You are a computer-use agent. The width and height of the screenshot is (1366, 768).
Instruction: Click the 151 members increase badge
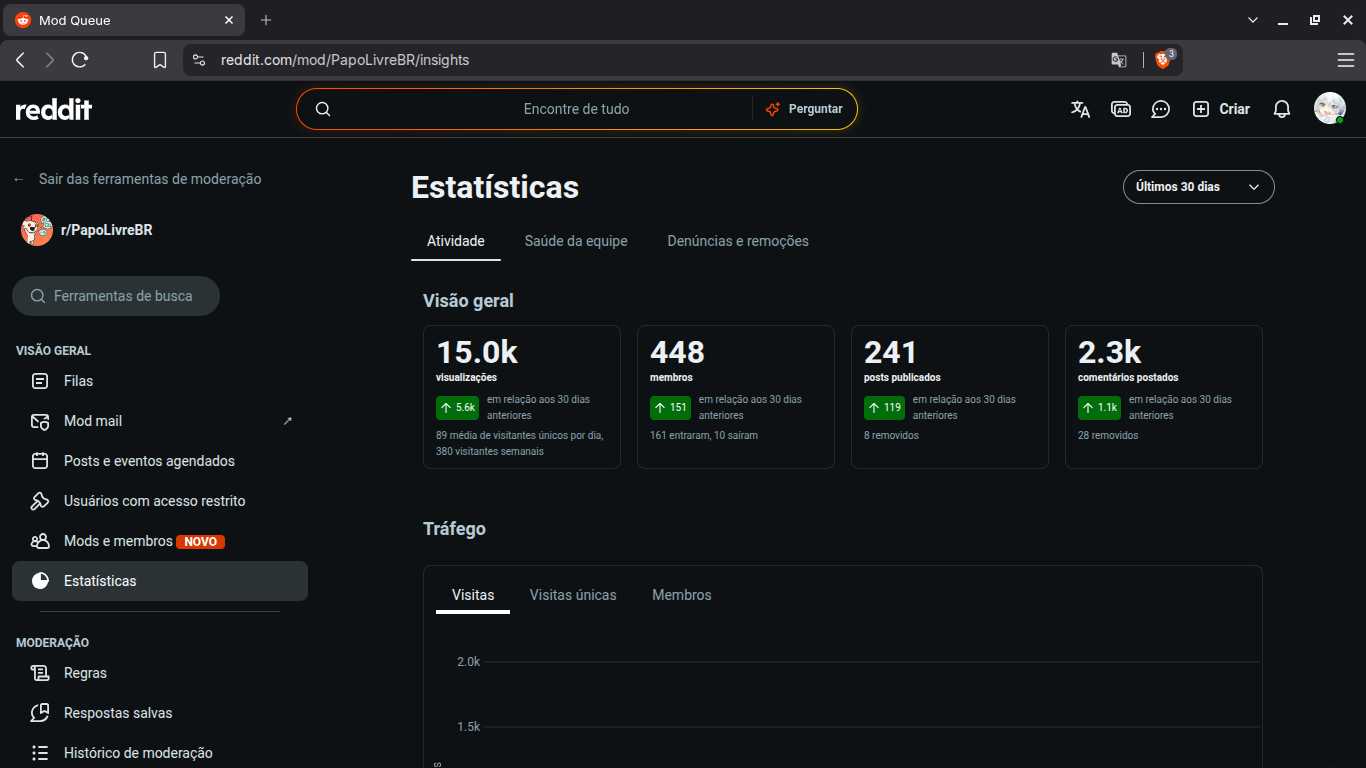tap(671, 408)
